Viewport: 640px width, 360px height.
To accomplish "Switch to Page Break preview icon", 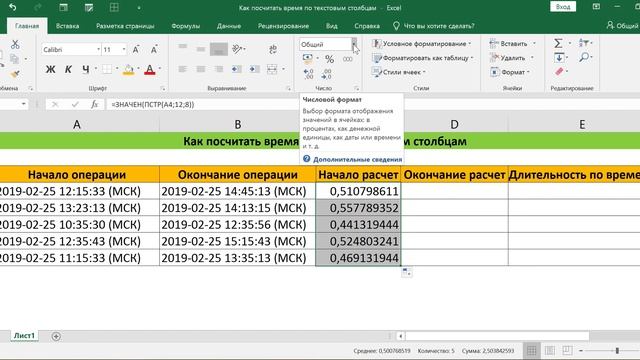I will [567, 350].
